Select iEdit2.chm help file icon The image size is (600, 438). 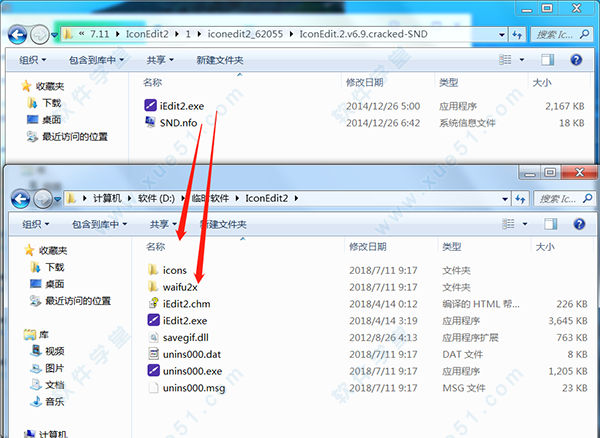tap(153, 303)
